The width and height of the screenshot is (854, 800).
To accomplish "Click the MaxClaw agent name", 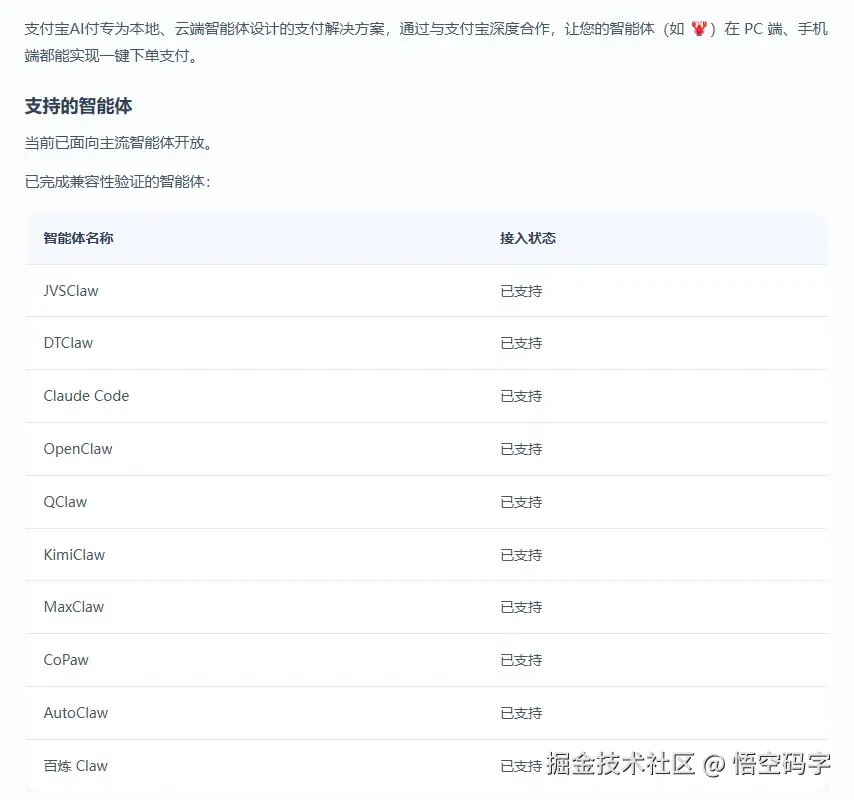I will pyautogui.click(x=74, y=607).
